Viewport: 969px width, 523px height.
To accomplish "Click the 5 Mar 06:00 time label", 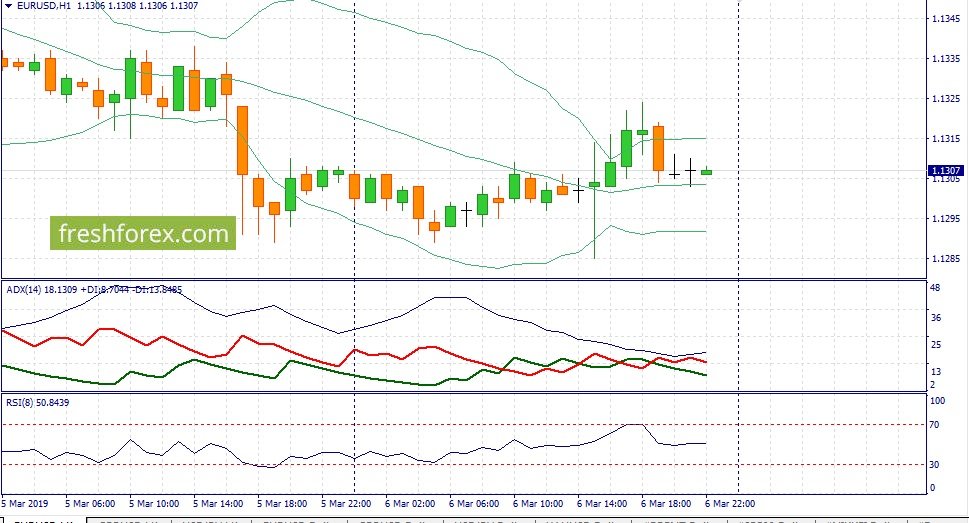I will [x=90, y=504].
